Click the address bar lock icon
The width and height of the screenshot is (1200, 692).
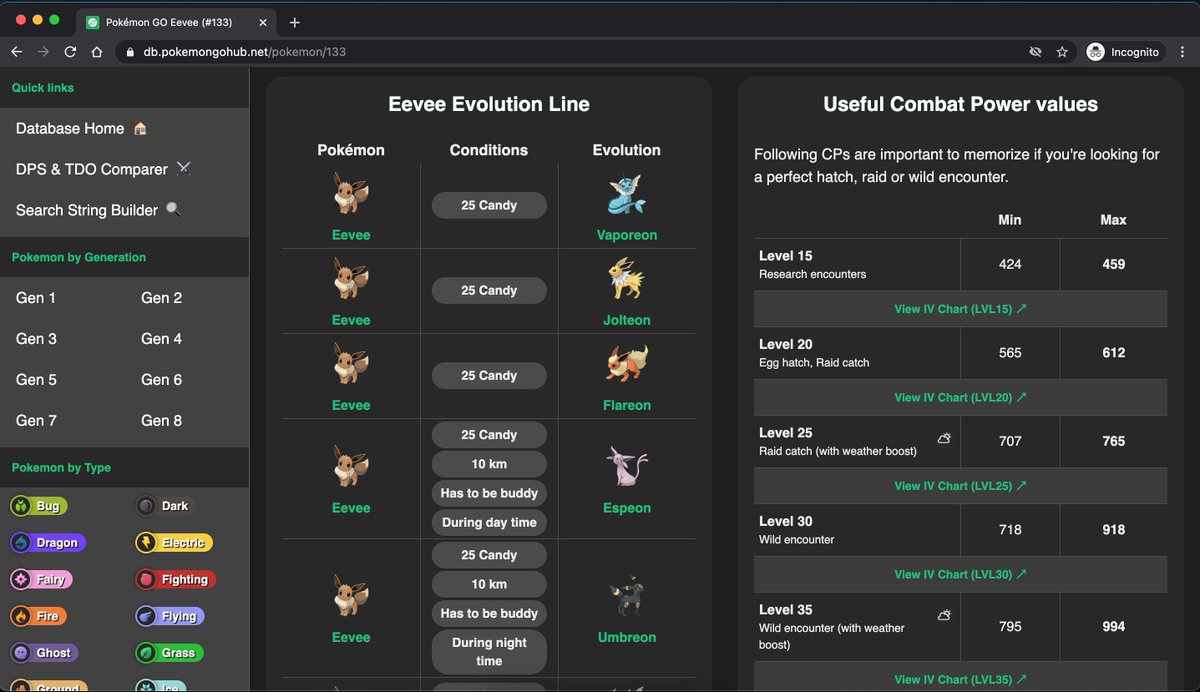click(x=129, y=52)
